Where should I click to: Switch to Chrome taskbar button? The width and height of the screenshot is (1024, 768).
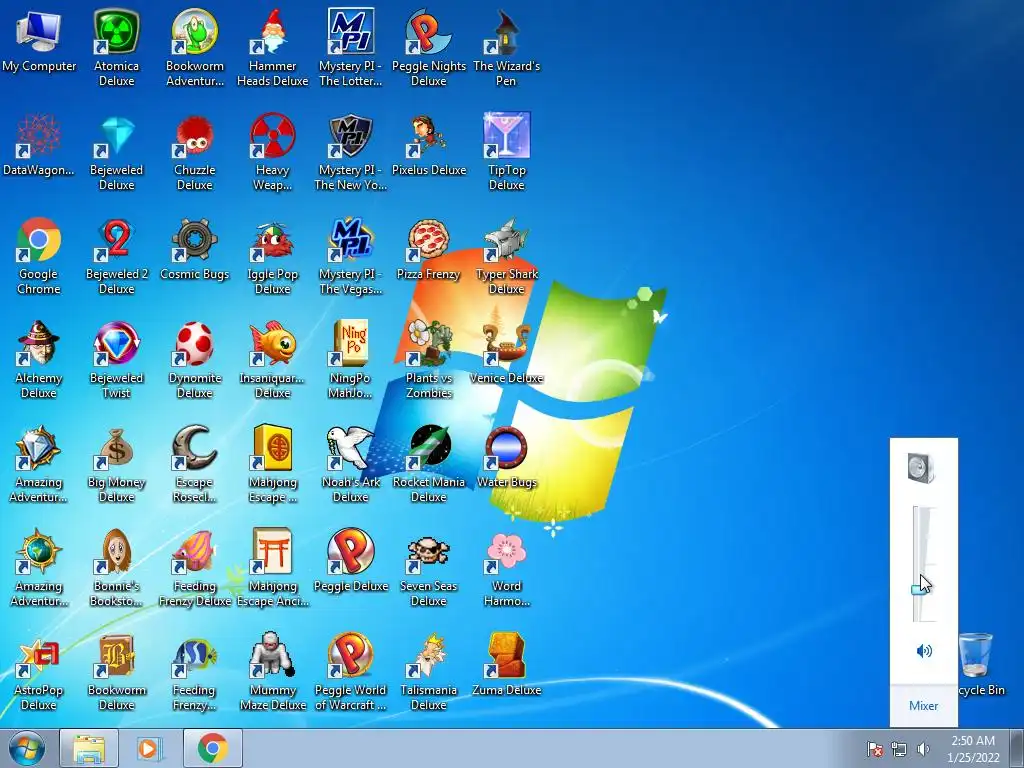point(212,748)
